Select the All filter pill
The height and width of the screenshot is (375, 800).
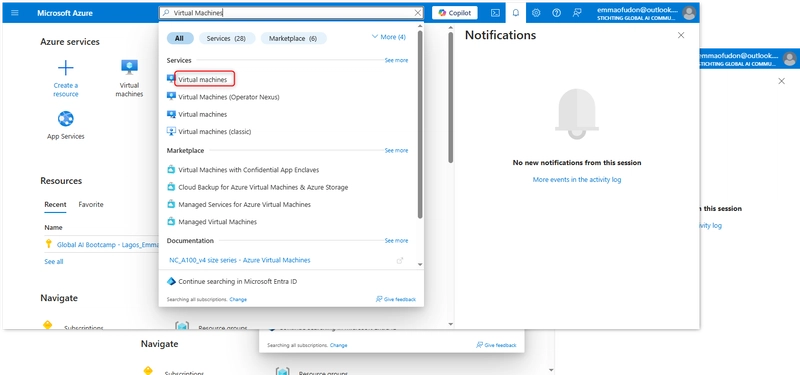click(180, 38)
